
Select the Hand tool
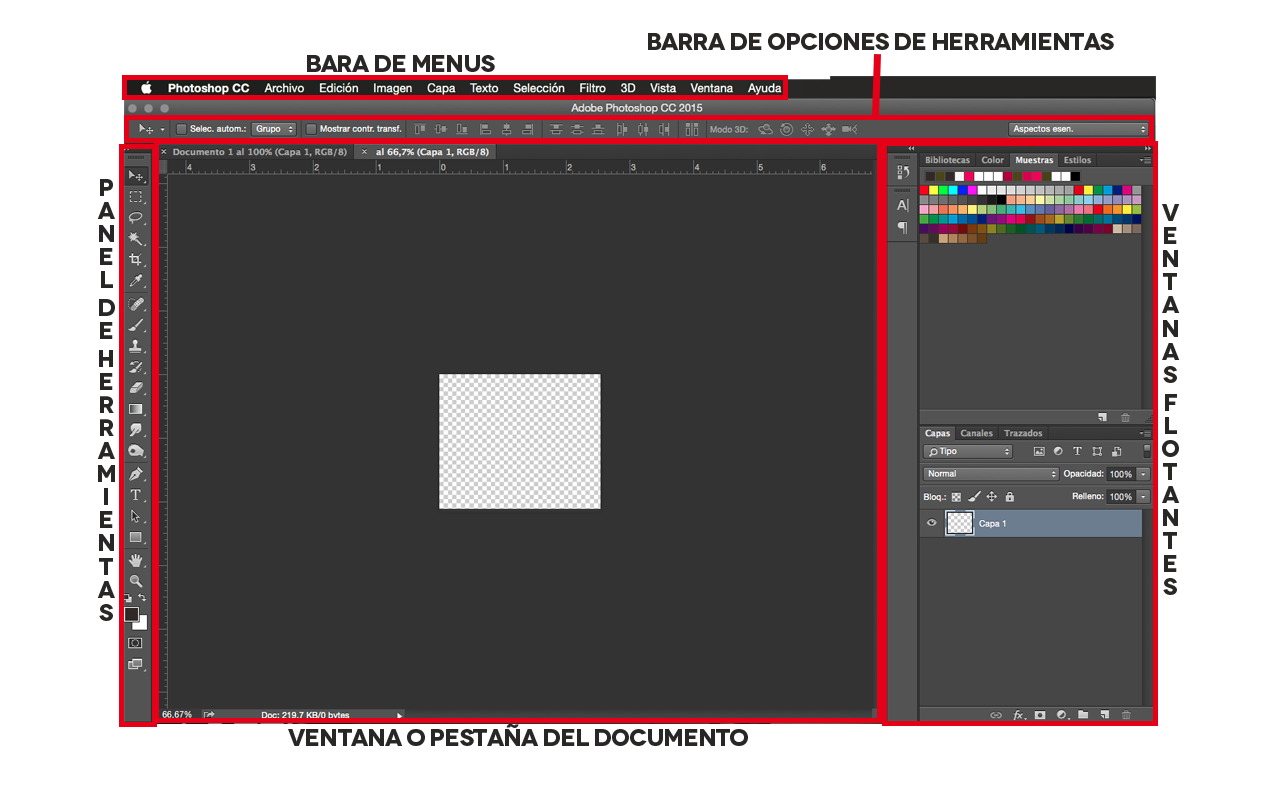pos(136,560)
